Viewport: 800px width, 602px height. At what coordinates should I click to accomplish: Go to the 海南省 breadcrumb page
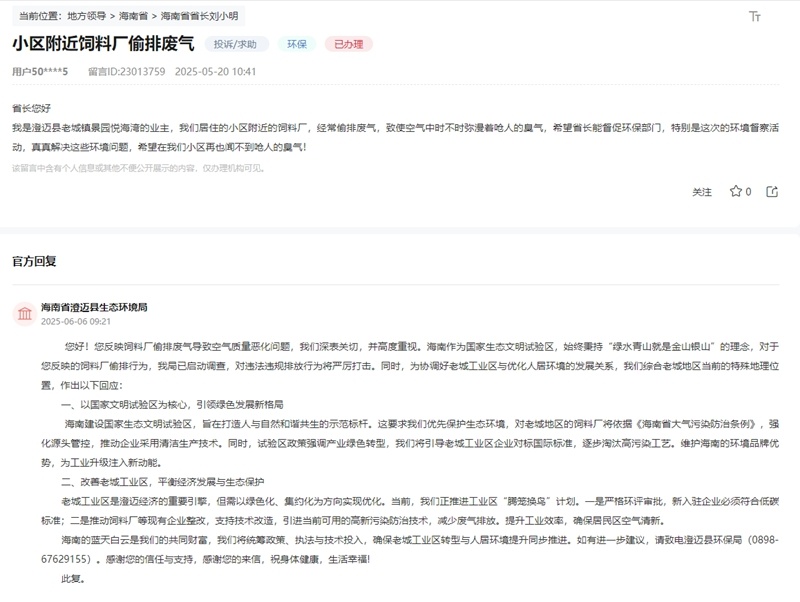(x=135, y=17)
